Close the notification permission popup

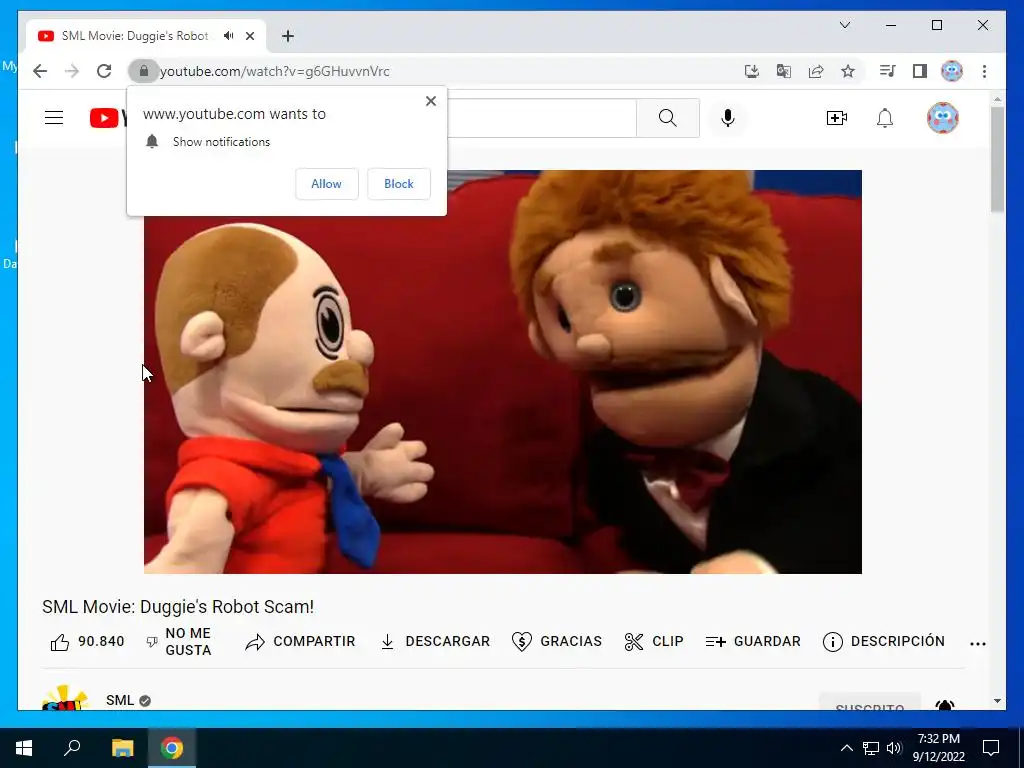tap(430, 101)
